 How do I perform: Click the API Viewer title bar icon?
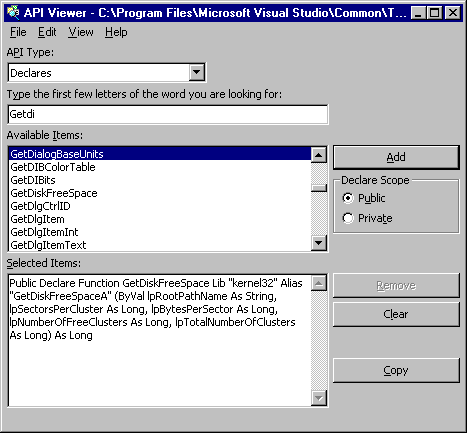(x=13, y=13)
